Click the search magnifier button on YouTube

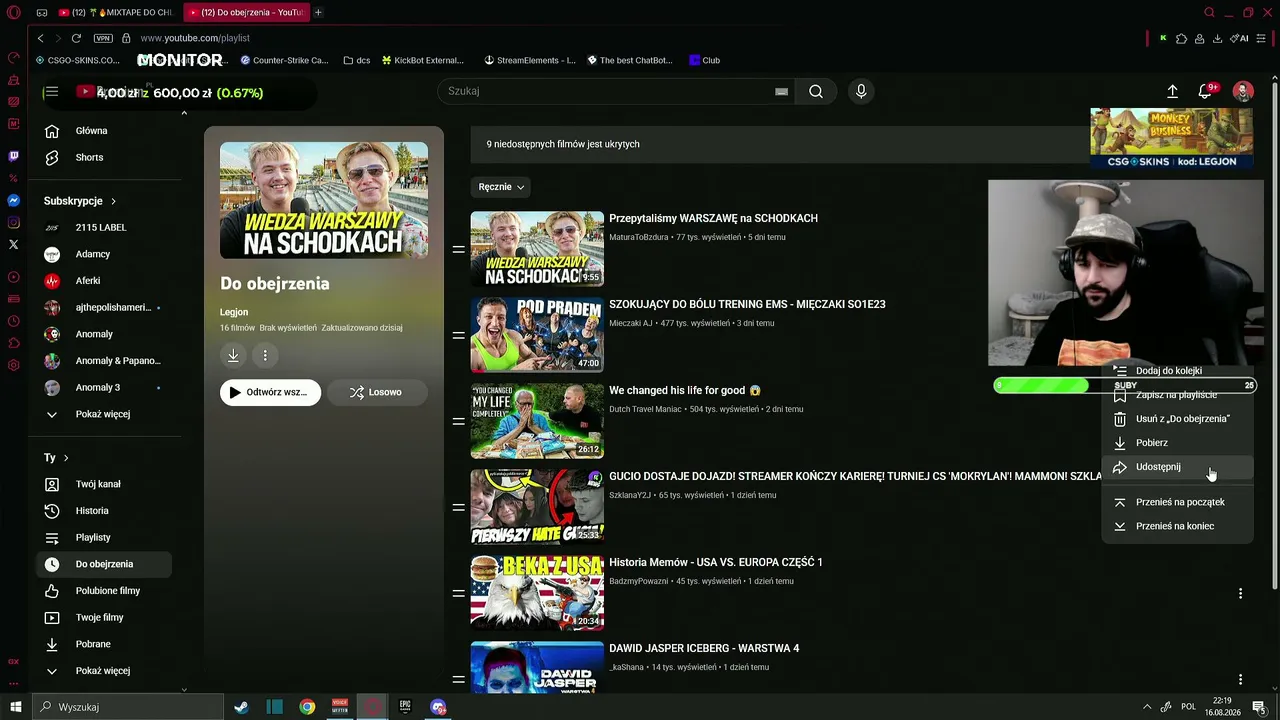(x=816, y=91)
